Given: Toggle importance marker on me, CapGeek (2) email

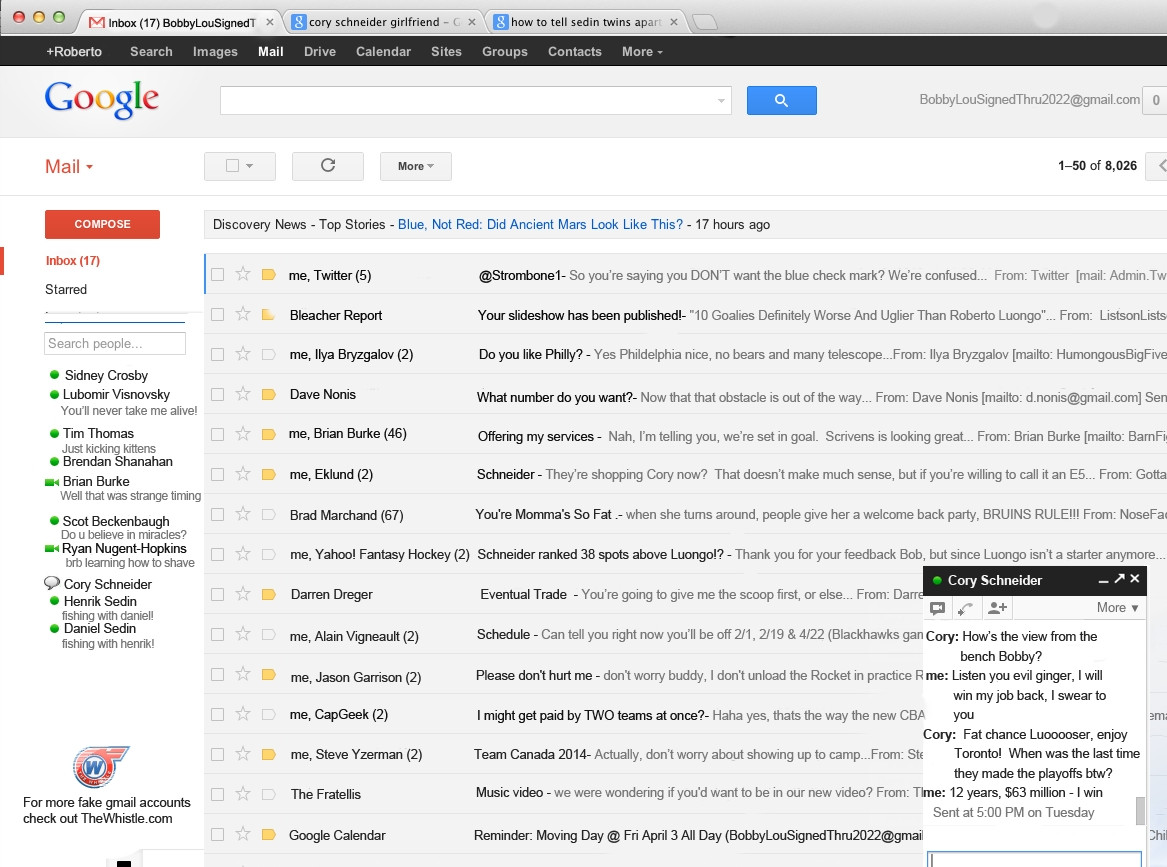Looking at the screenshot, I should (x=269, y=714).
